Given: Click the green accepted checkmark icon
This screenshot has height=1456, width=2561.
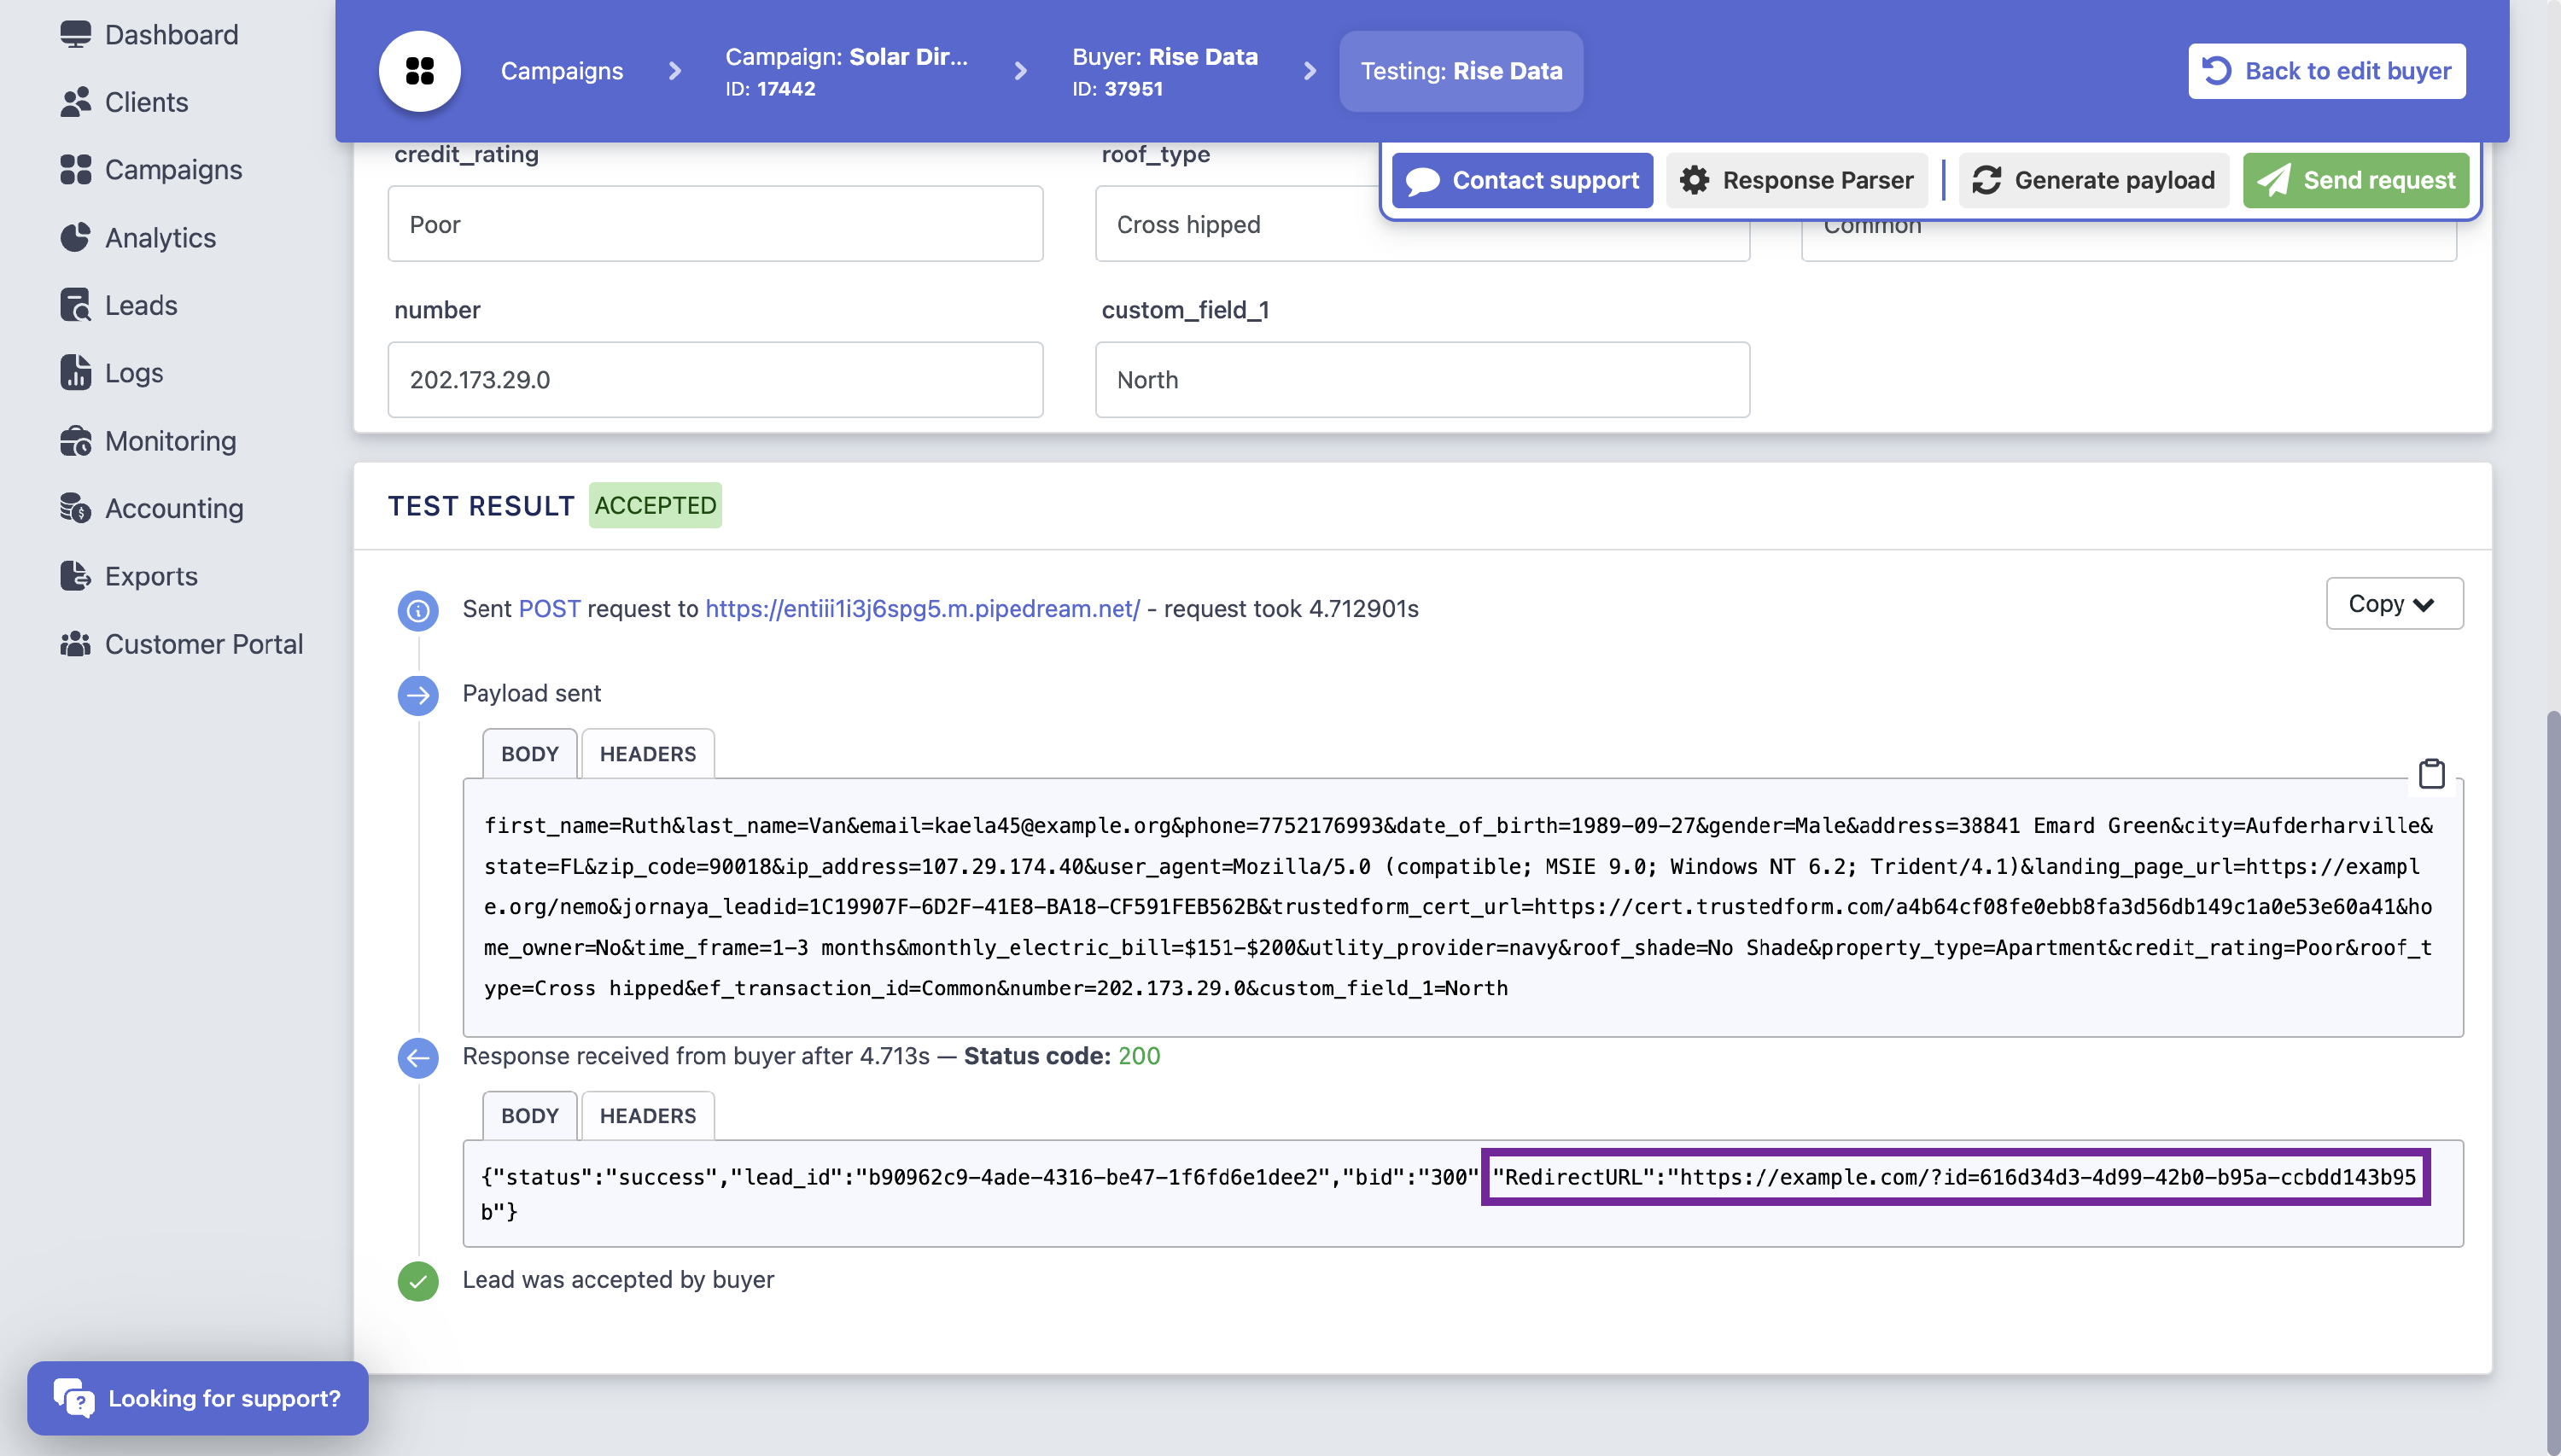Looking at the screenshot, I should click(x=418, y=1281).
